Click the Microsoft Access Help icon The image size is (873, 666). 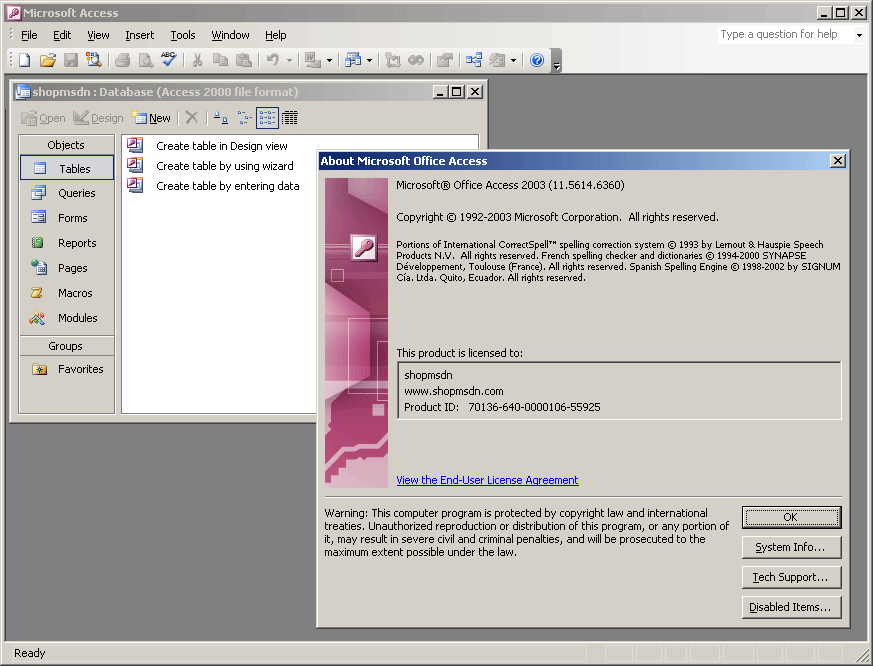point(537,60)
